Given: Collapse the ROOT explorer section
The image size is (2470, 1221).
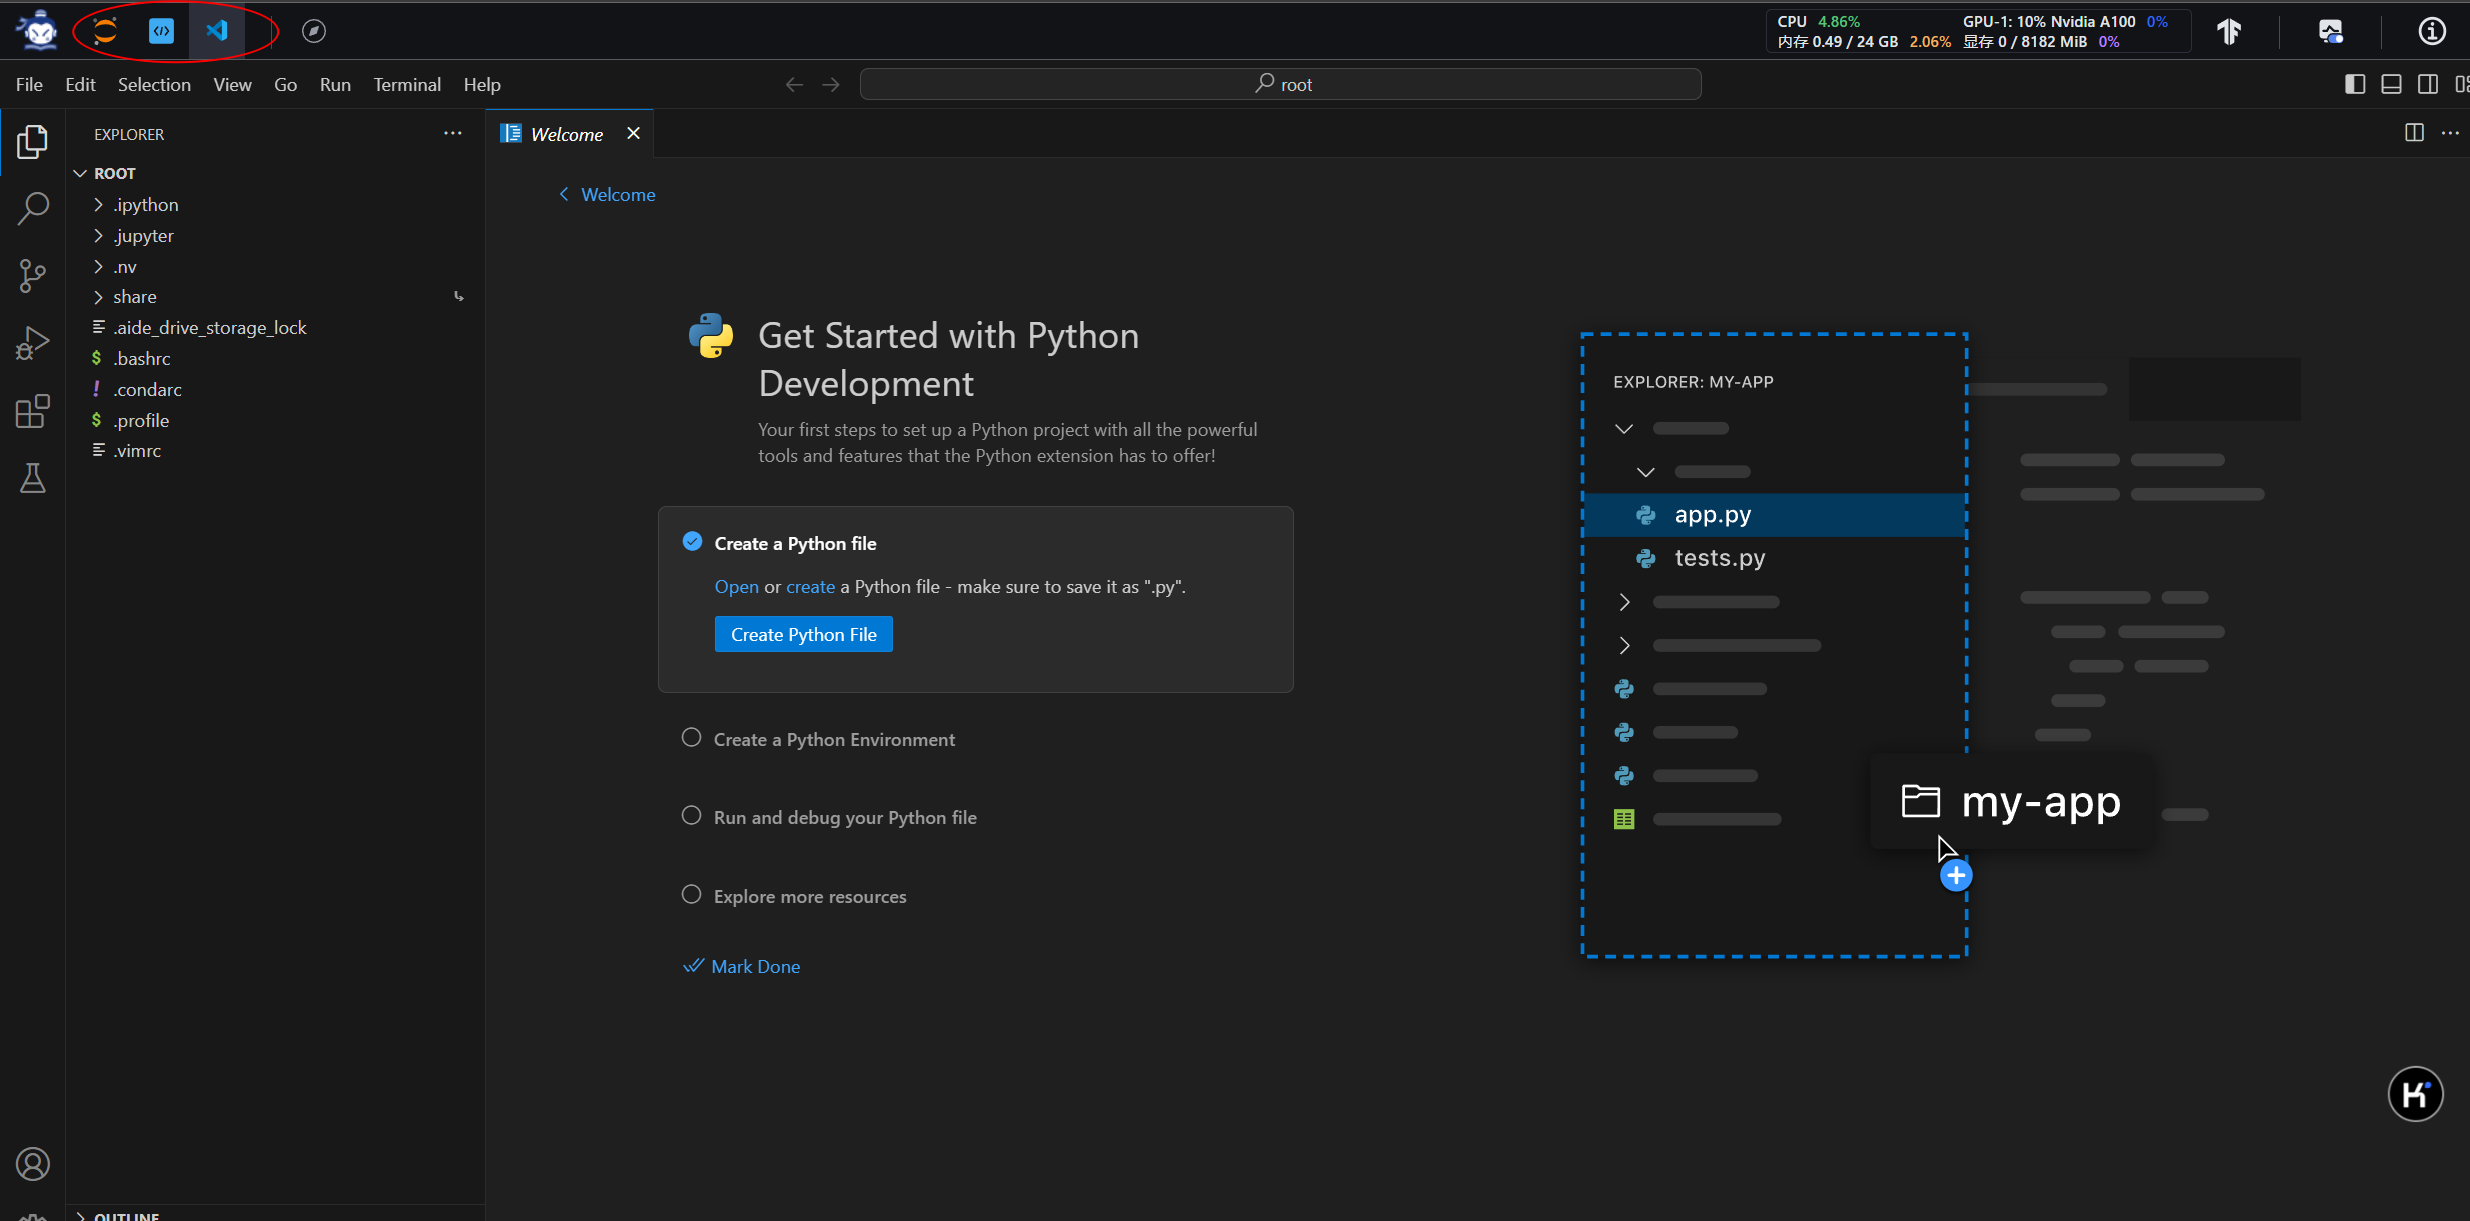Looking at the screenshot, I should (114, 173).
